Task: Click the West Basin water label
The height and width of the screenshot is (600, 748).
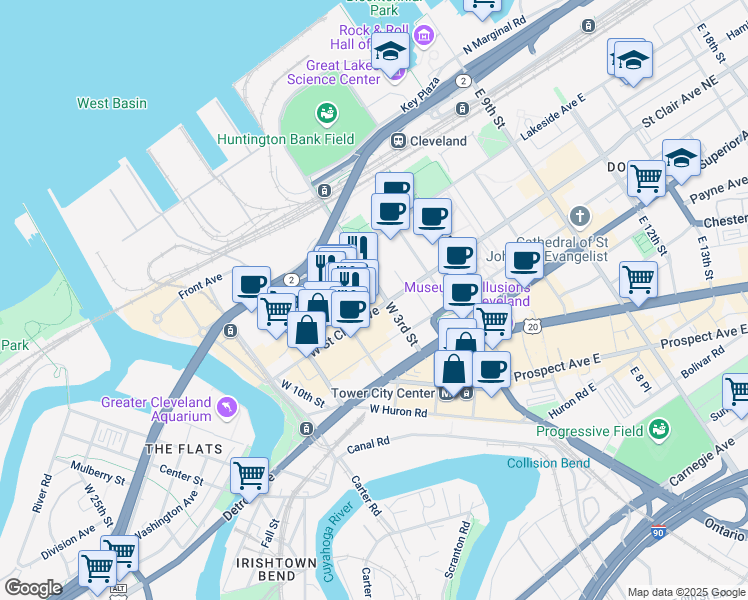Action: pos(112,103)
